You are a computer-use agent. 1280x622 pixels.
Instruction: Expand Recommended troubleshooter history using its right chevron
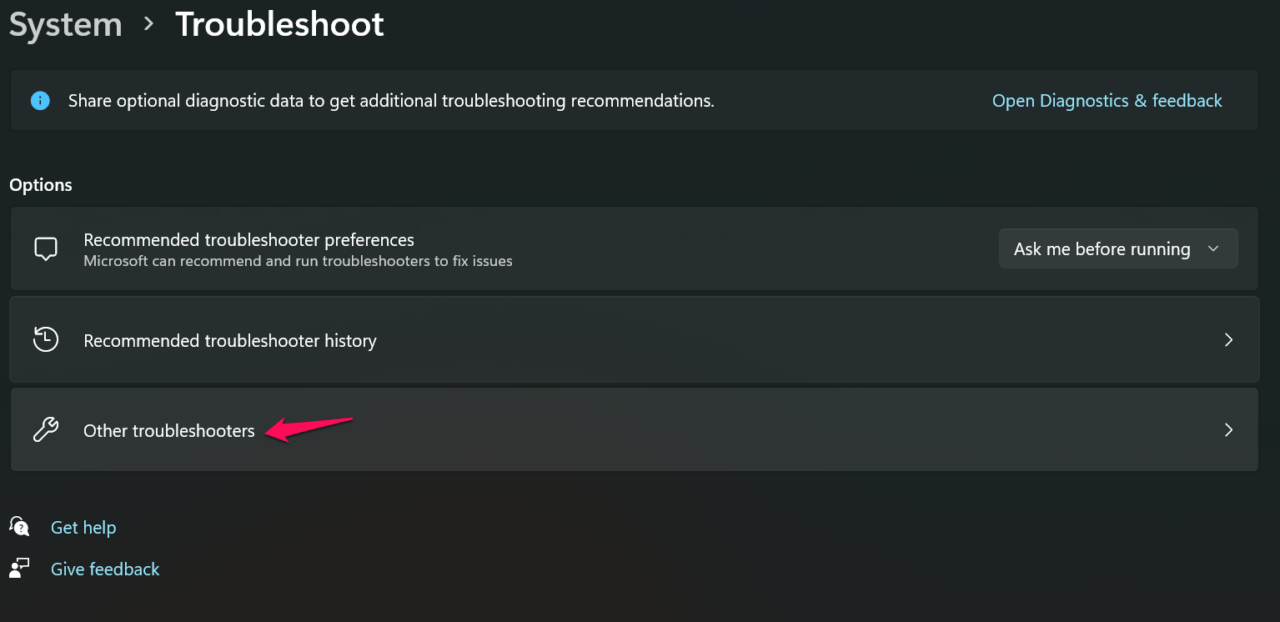pyautogui.click(x=1229, y=340)
